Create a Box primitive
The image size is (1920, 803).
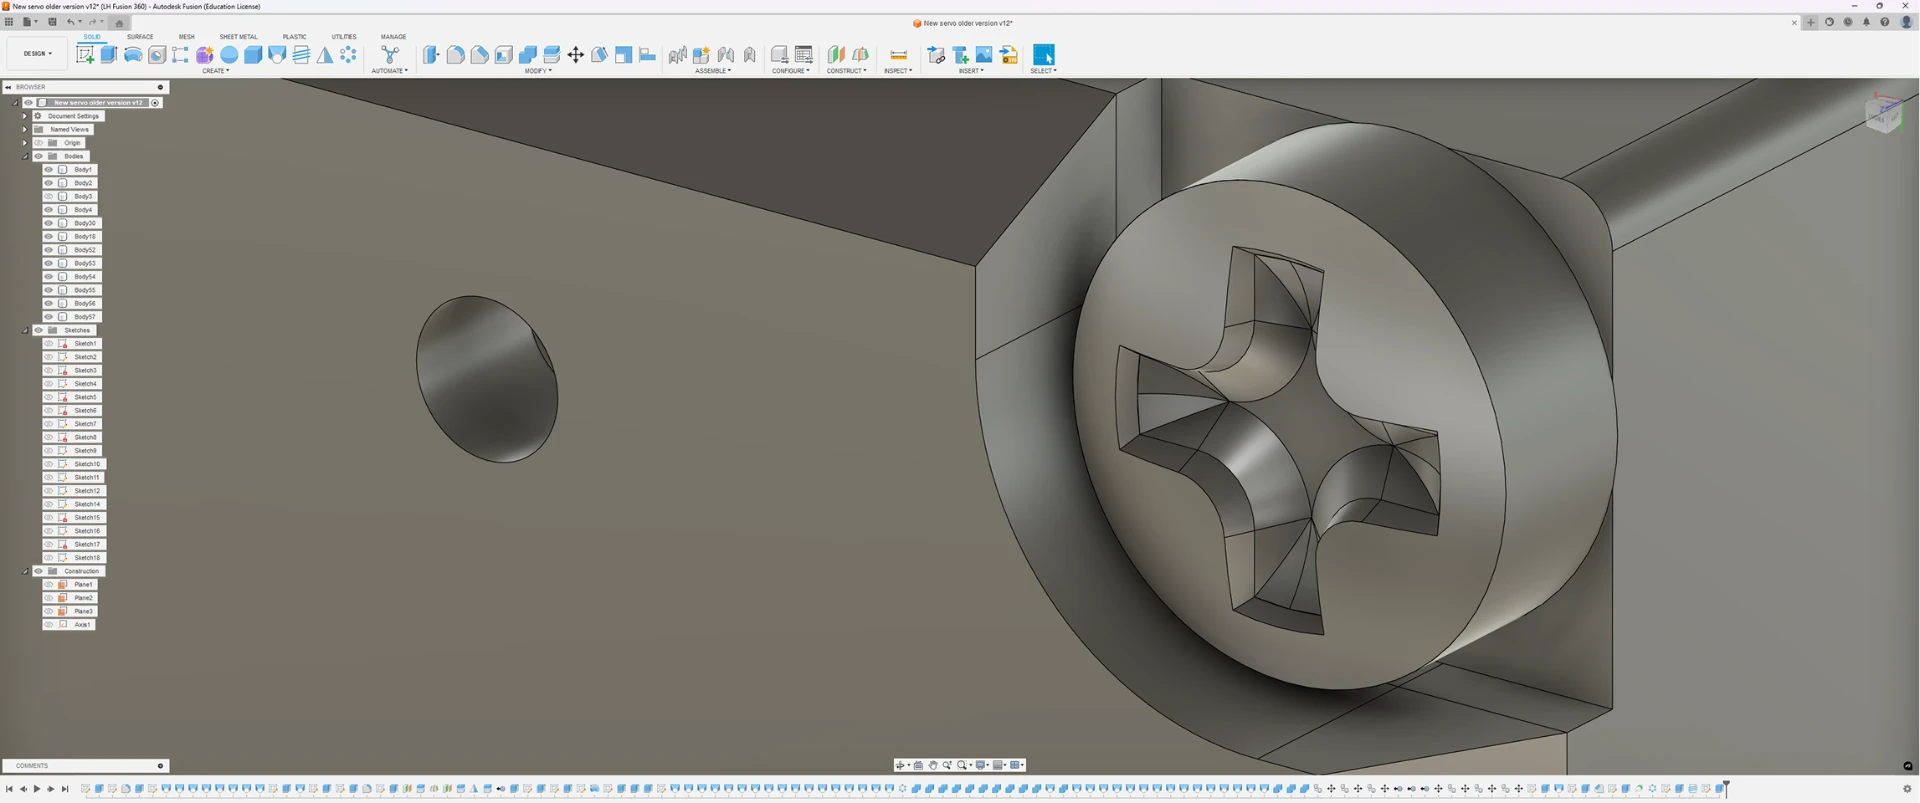click(253, 55)
